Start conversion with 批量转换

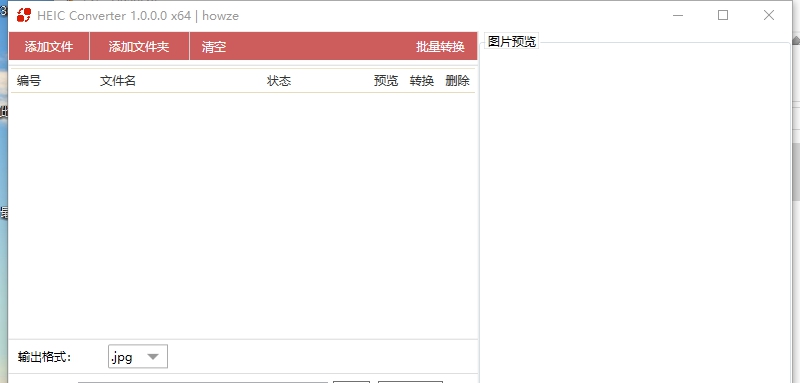pos(440,46)
